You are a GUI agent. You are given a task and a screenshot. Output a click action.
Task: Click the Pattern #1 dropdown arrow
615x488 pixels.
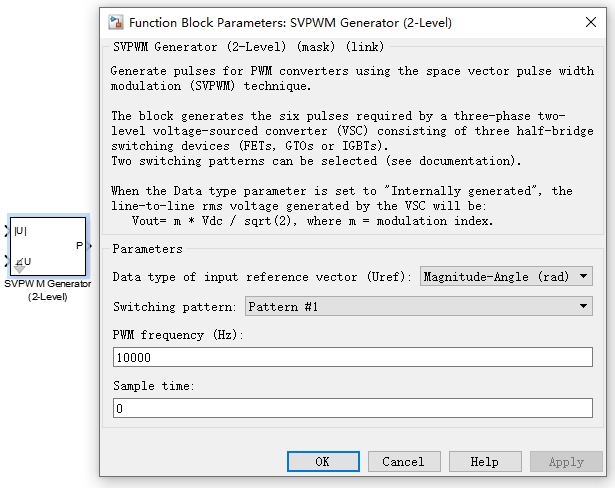pyautogui.click(x=584, y=306)
